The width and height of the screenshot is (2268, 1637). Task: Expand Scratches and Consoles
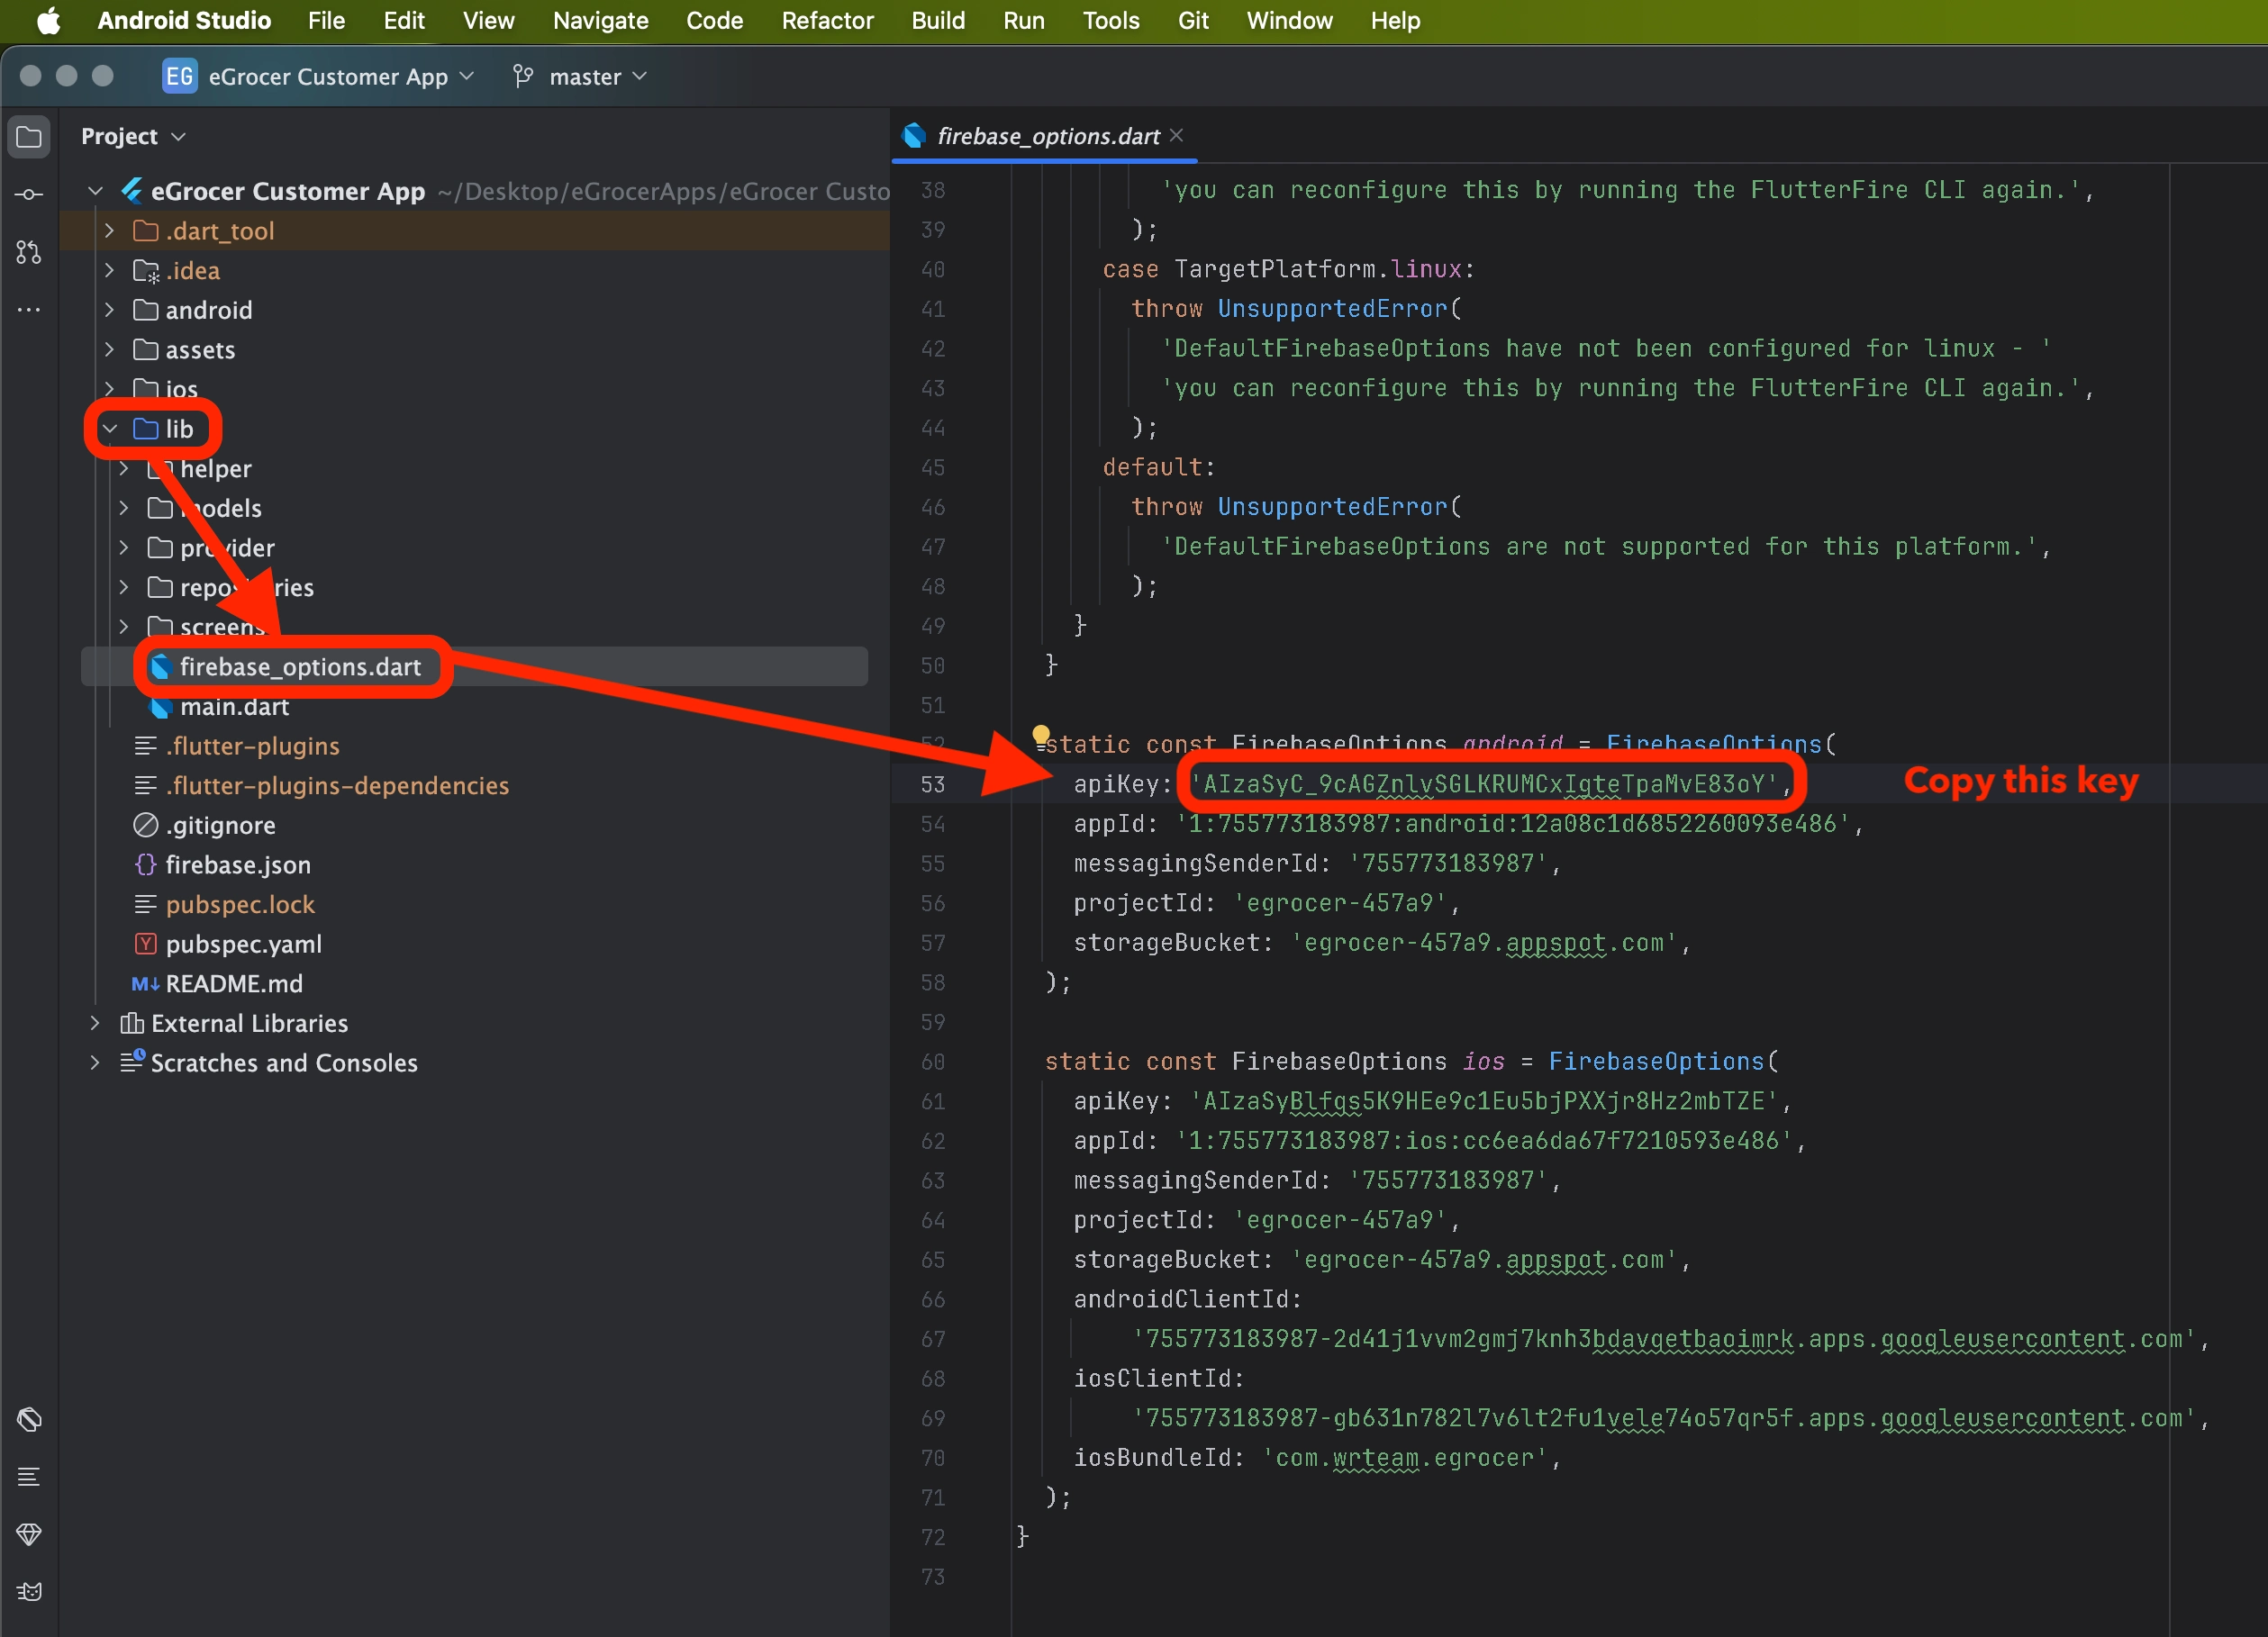click(95, 1063)
